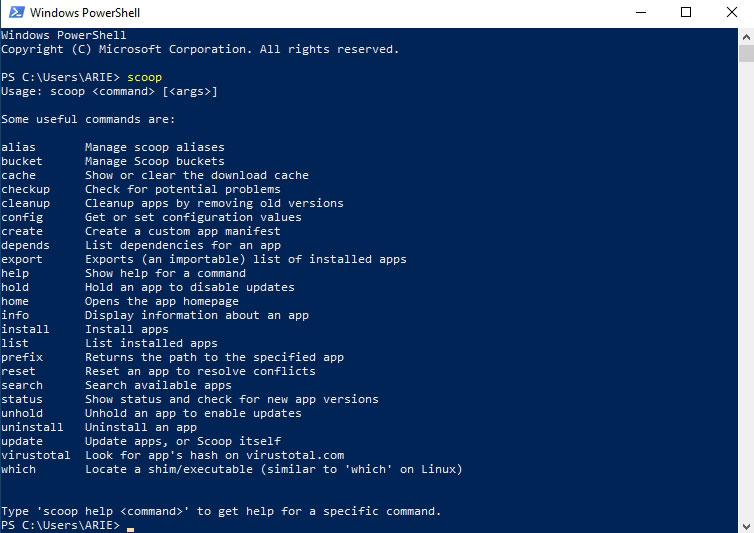Click 'Display information about an app' text
754x533 pixels.
[197, 315]
